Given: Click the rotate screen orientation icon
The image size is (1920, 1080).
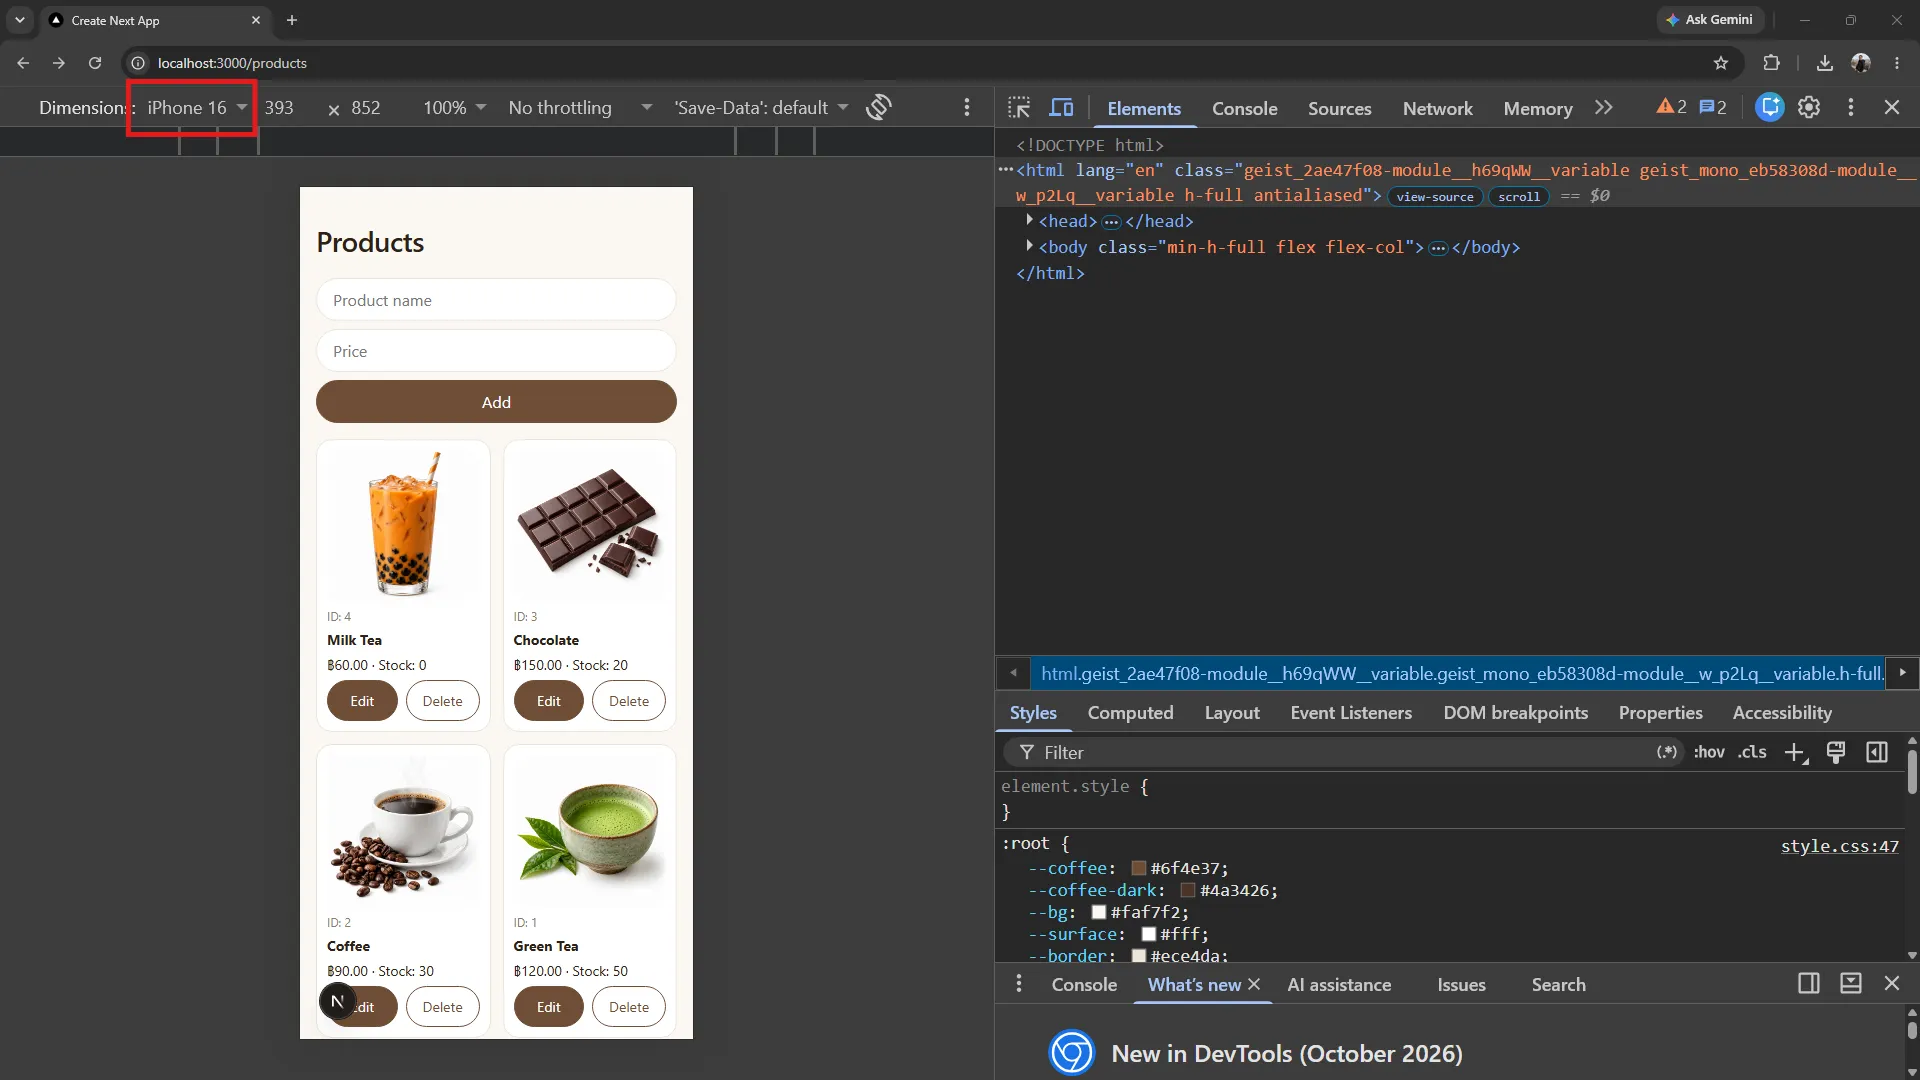Looking at the screenshot, I should coord(879,107).
